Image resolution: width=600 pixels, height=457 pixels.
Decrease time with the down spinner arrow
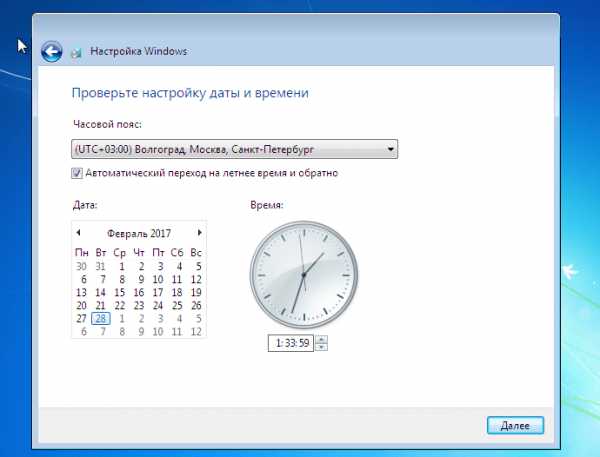click(x=322, y=346)
